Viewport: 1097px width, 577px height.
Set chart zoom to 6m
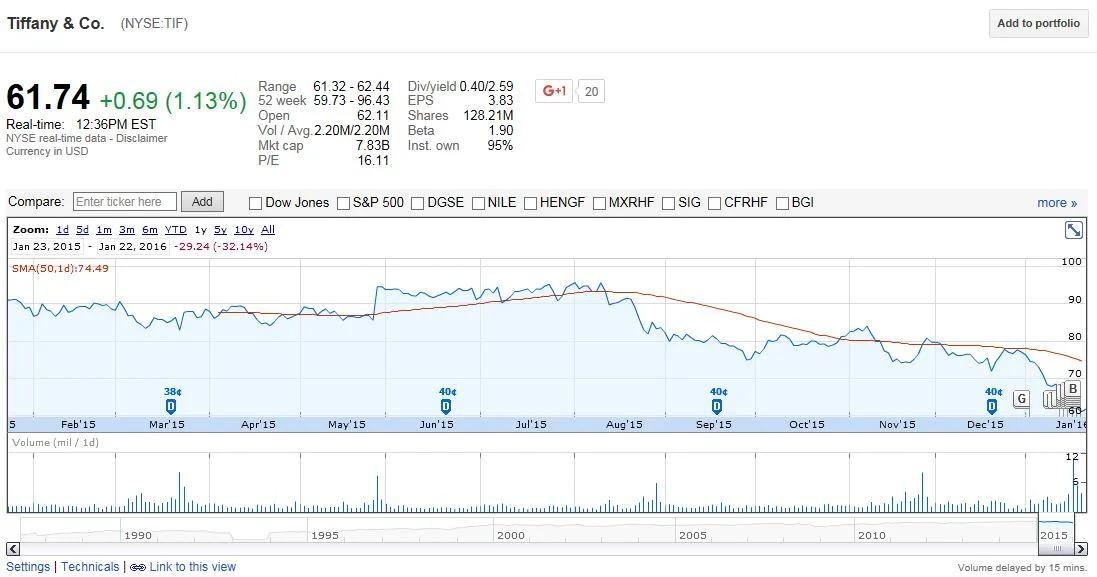click(x=150, y=229)
